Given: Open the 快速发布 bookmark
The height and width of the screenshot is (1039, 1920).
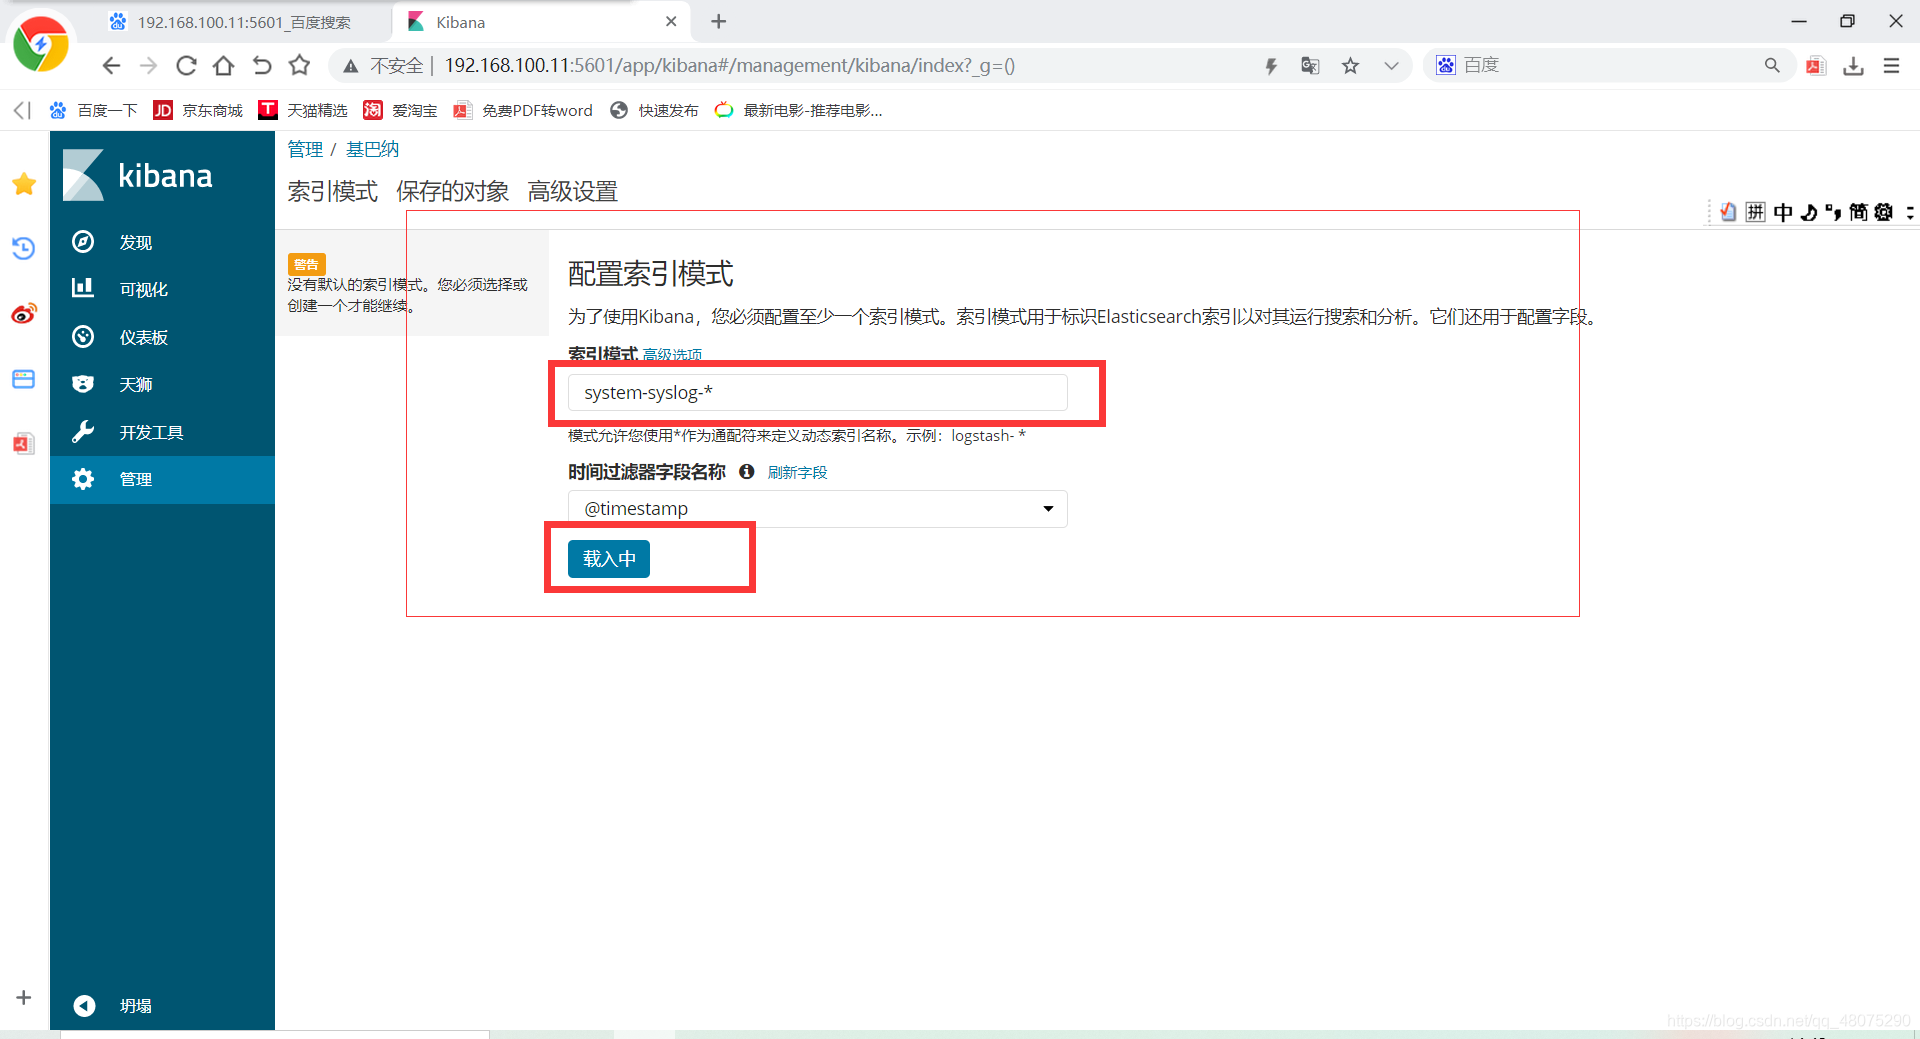Looking at the screenshot, I should 654,110.
